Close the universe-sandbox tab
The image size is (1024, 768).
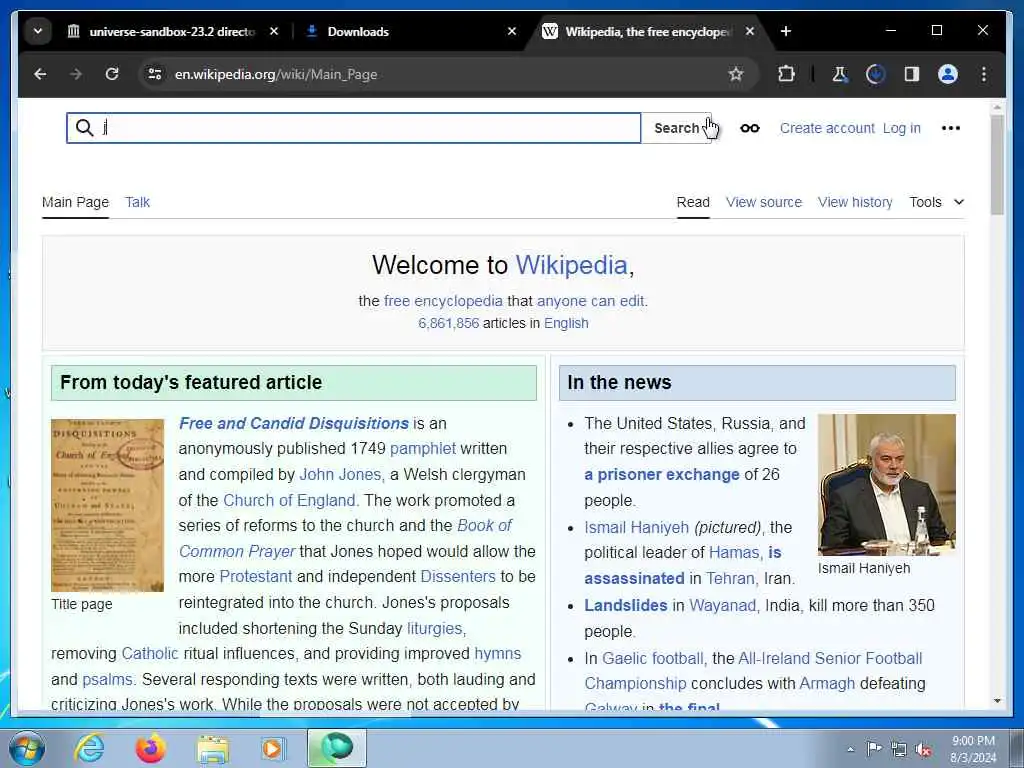[x=274, y=31]
